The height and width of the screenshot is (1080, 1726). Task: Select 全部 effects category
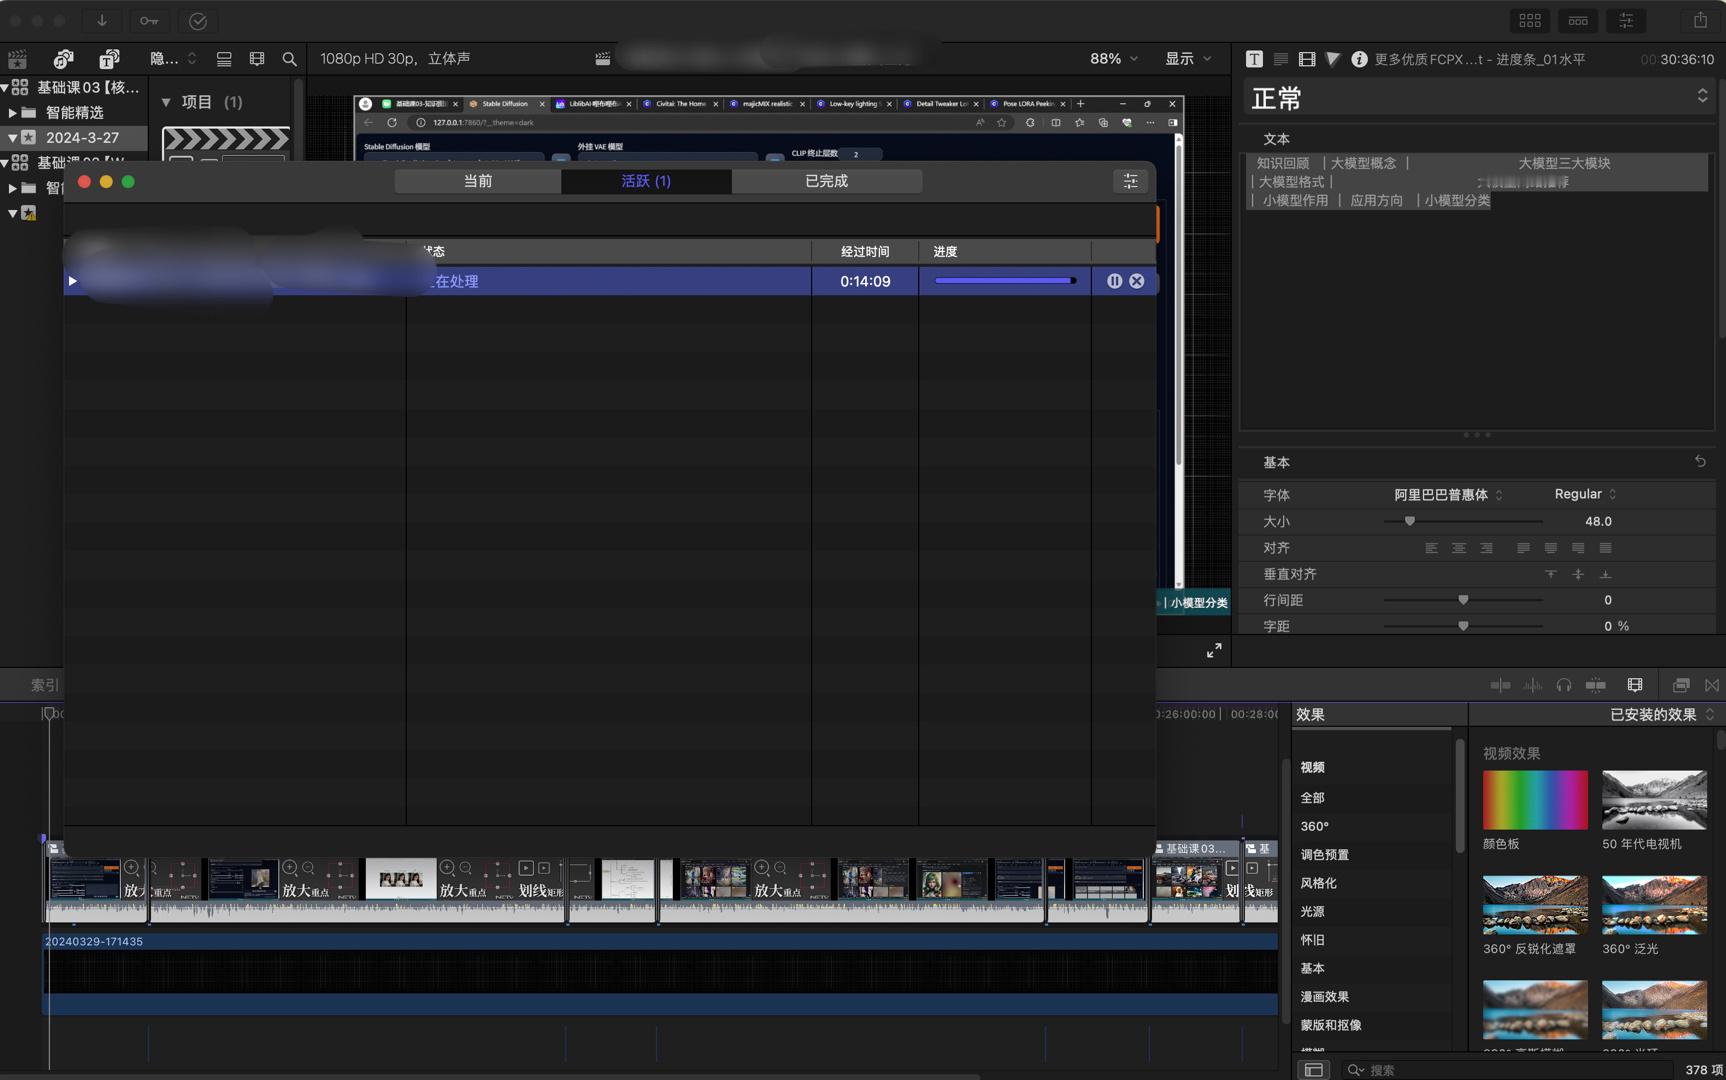1312,798
